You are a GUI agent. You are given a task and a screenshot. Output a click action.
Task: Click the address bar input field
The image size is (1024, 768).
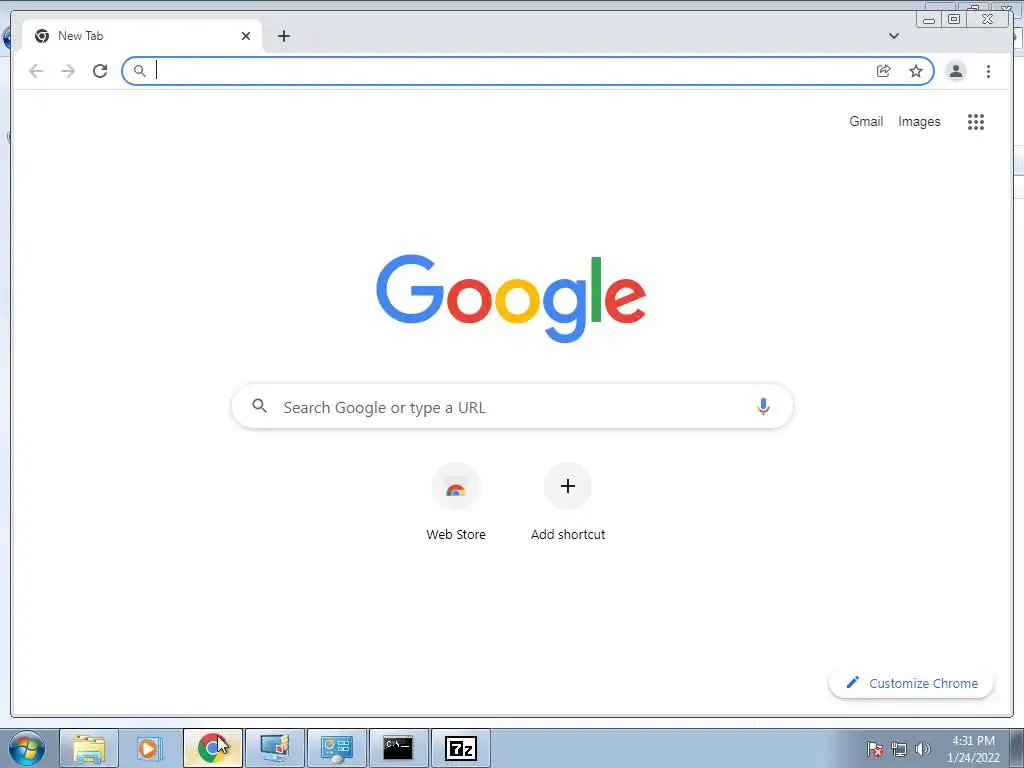click(x=513, y=71)
